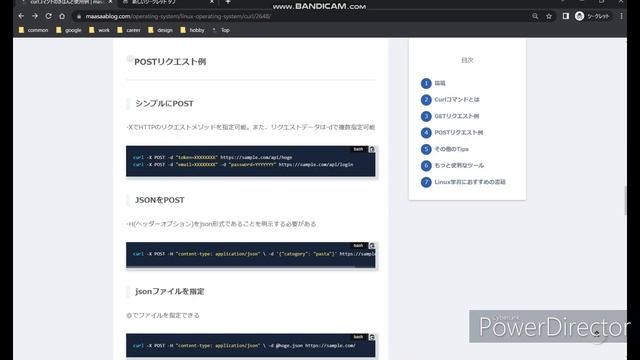The image size is (640, 360).
Task: Open the work bookmarks folder
Action: tap(99, 30)
